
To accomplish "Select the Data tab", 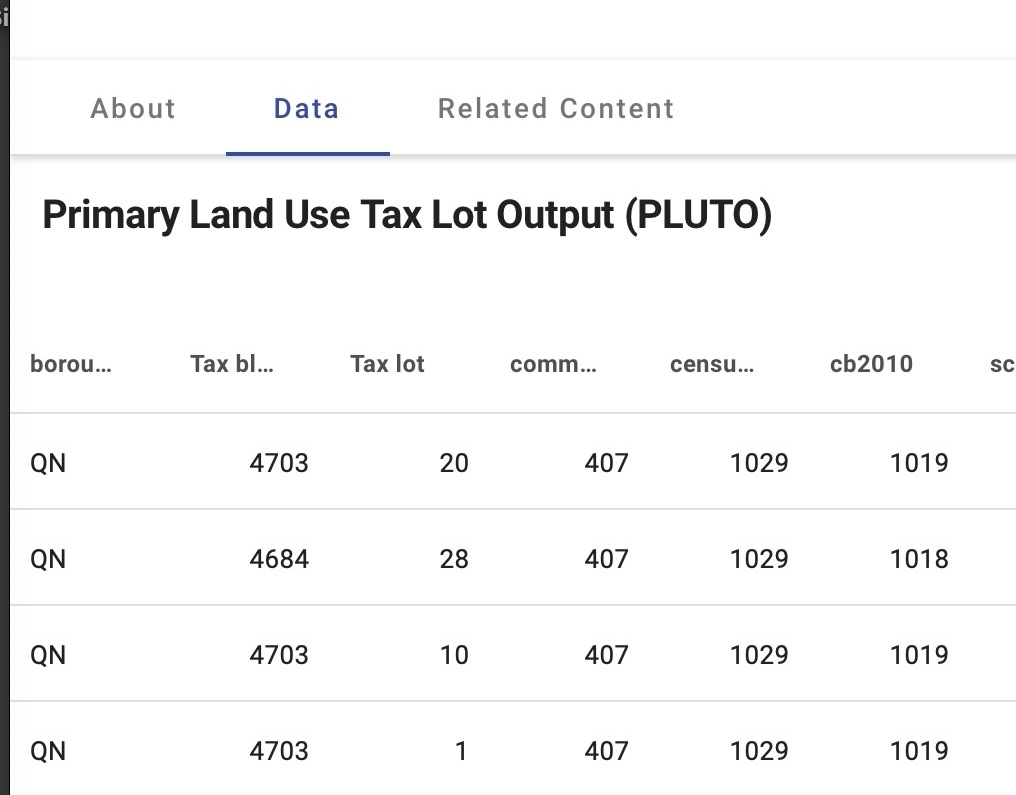I will (x=306, y=108).
